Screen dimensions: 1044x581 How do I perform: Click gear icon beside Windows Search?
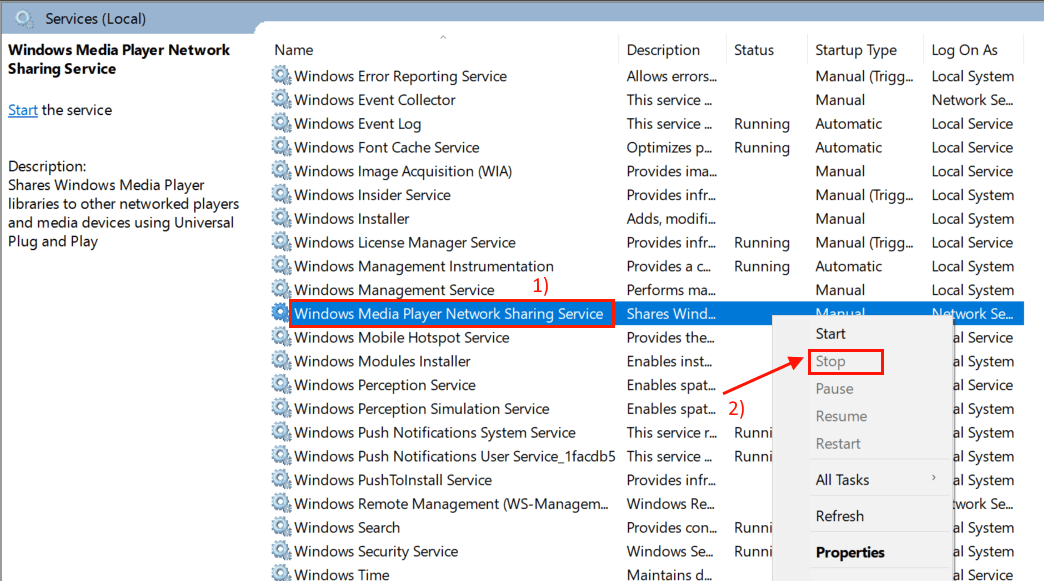282,526
